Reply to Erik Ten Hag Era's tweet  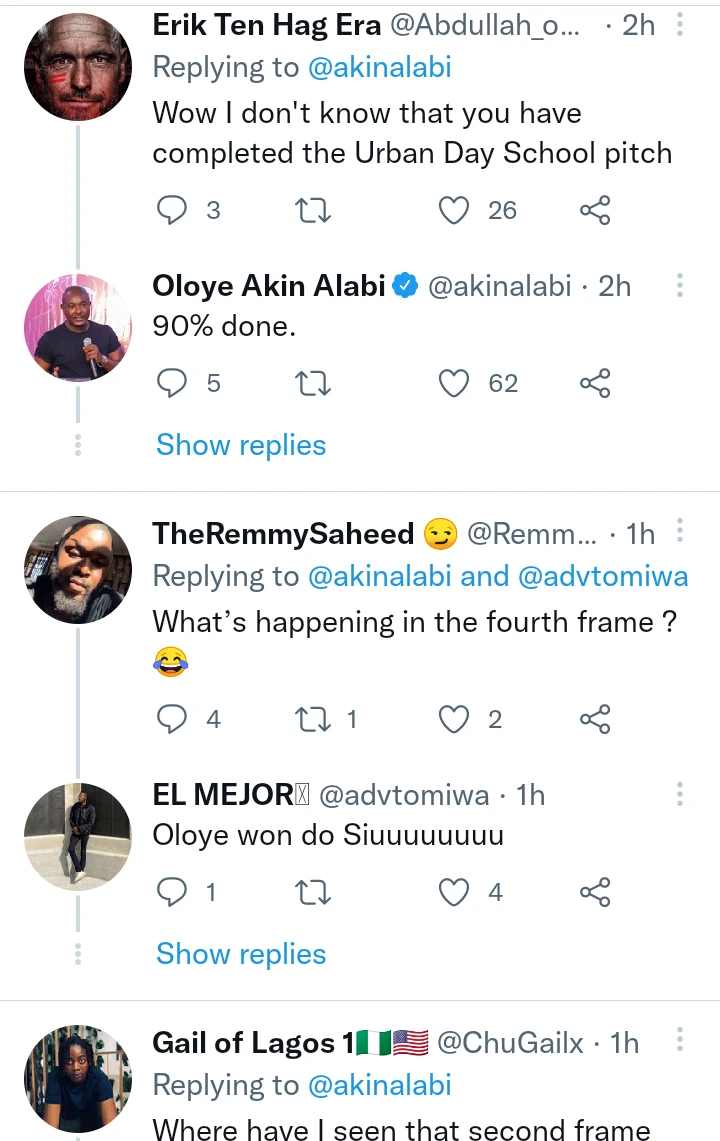(174, 210)
